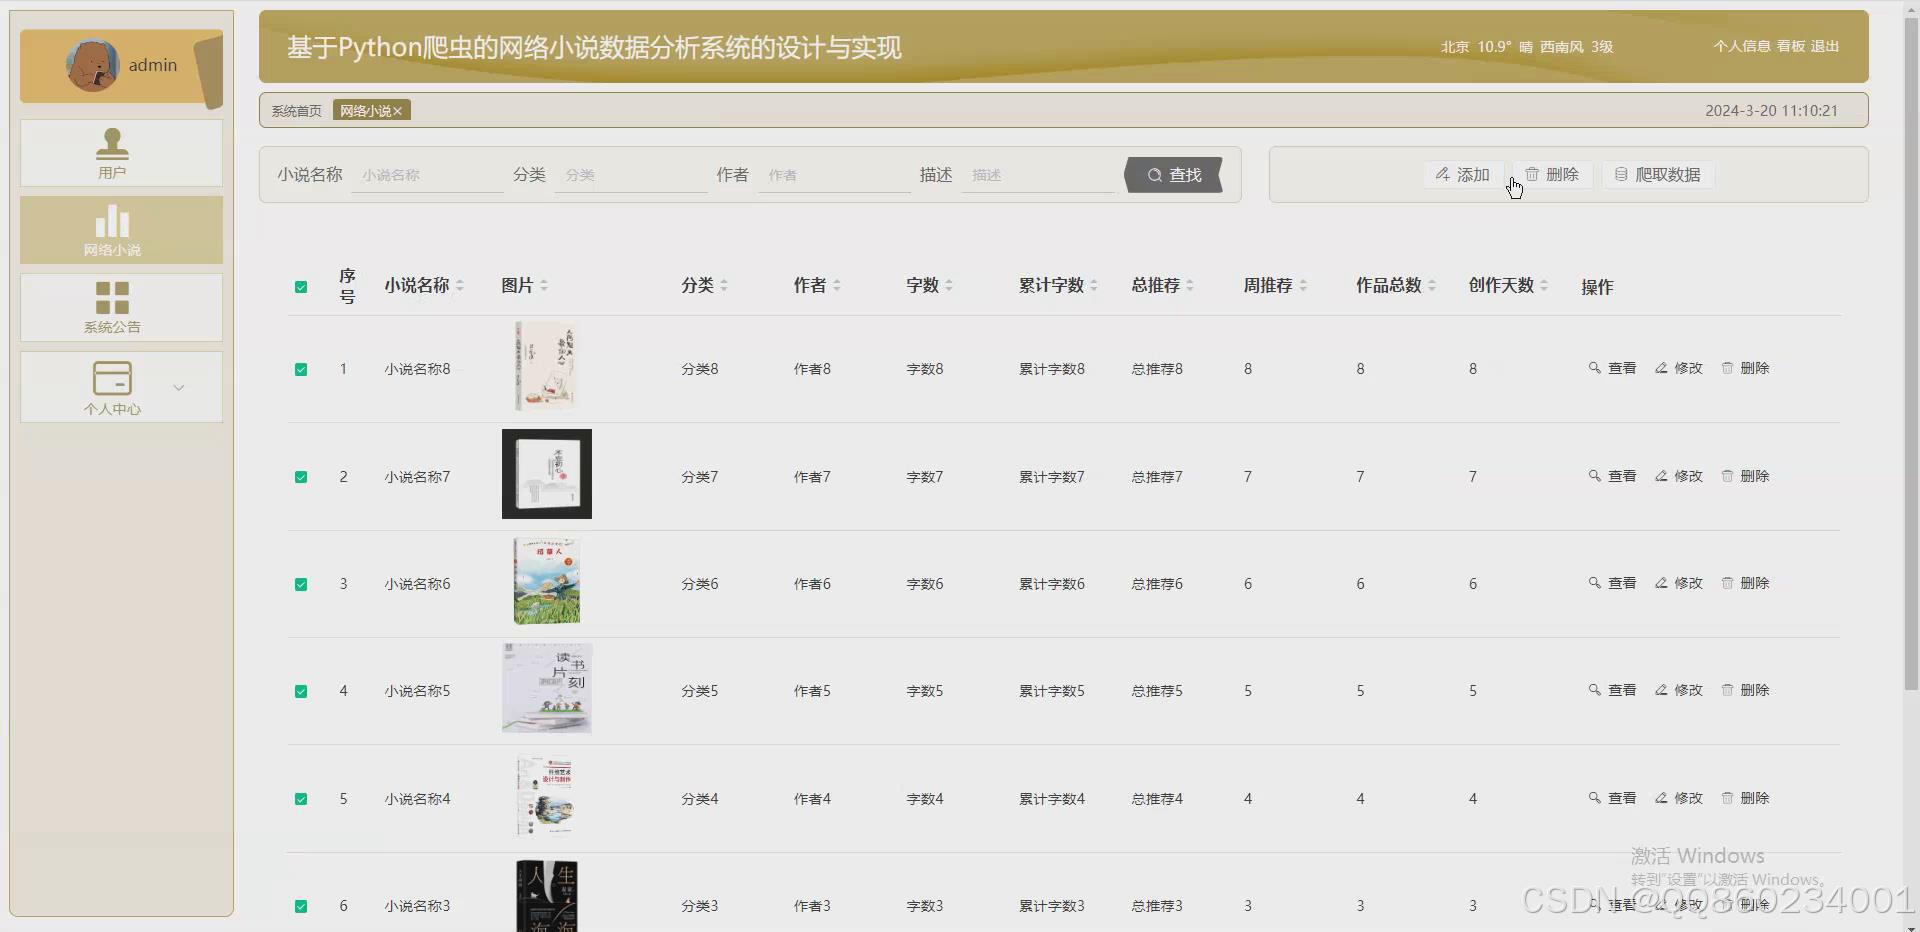Viewport: 1920px width, 932px height.
Task: Sort table by 累计字数 column
Action: (1094, 286)
